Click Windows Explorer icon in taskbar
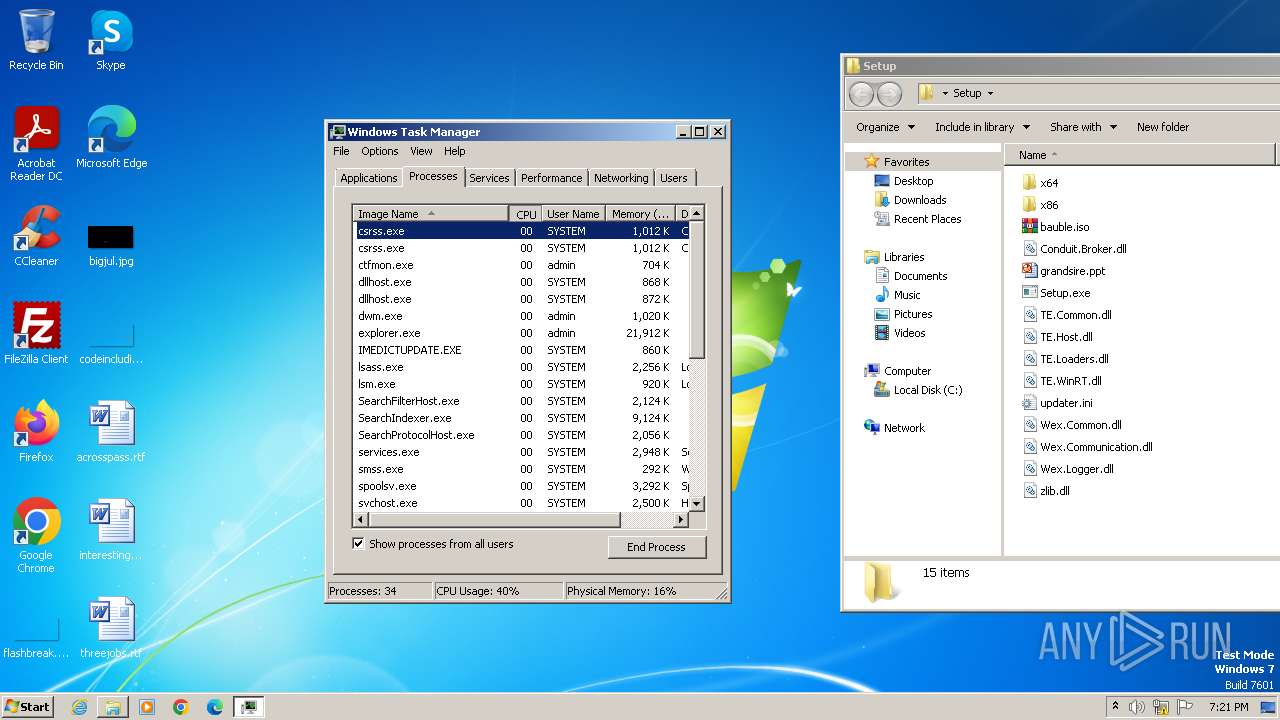 pyautogui.click(x=113, y=707)
